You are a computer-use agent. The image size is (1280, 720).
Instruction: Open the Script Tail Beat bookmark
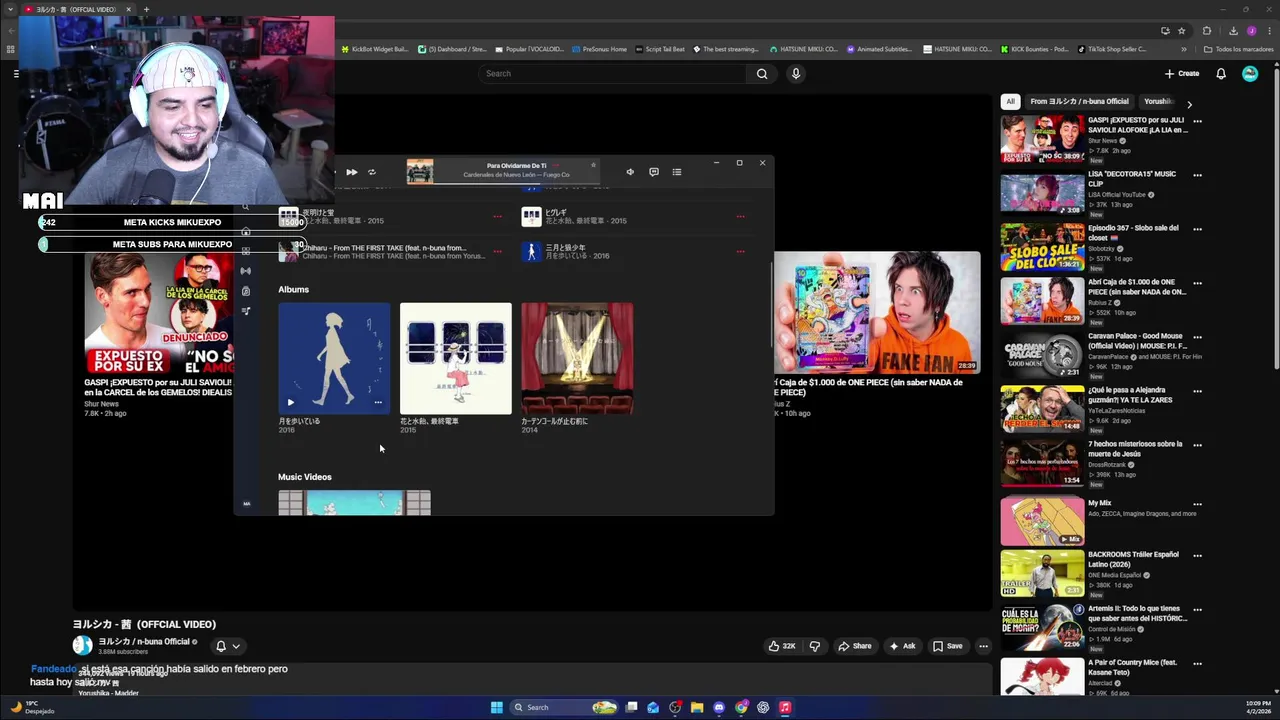[x=660, y=49]
